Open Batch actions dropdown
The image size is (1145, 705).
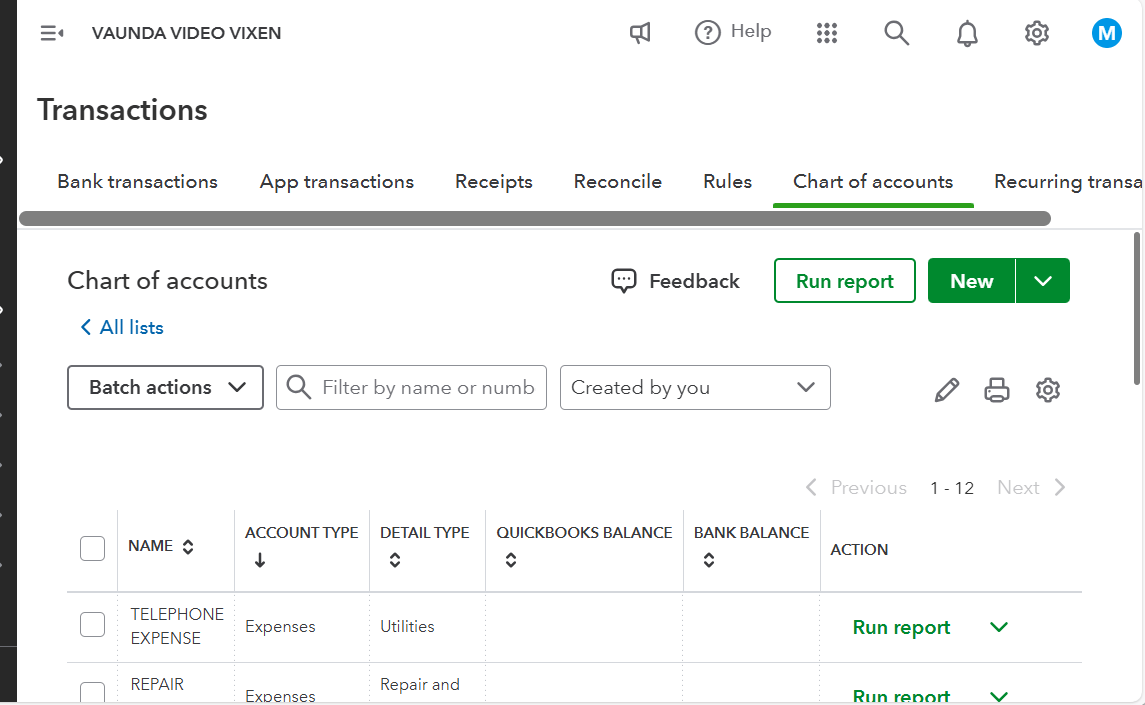166,387
